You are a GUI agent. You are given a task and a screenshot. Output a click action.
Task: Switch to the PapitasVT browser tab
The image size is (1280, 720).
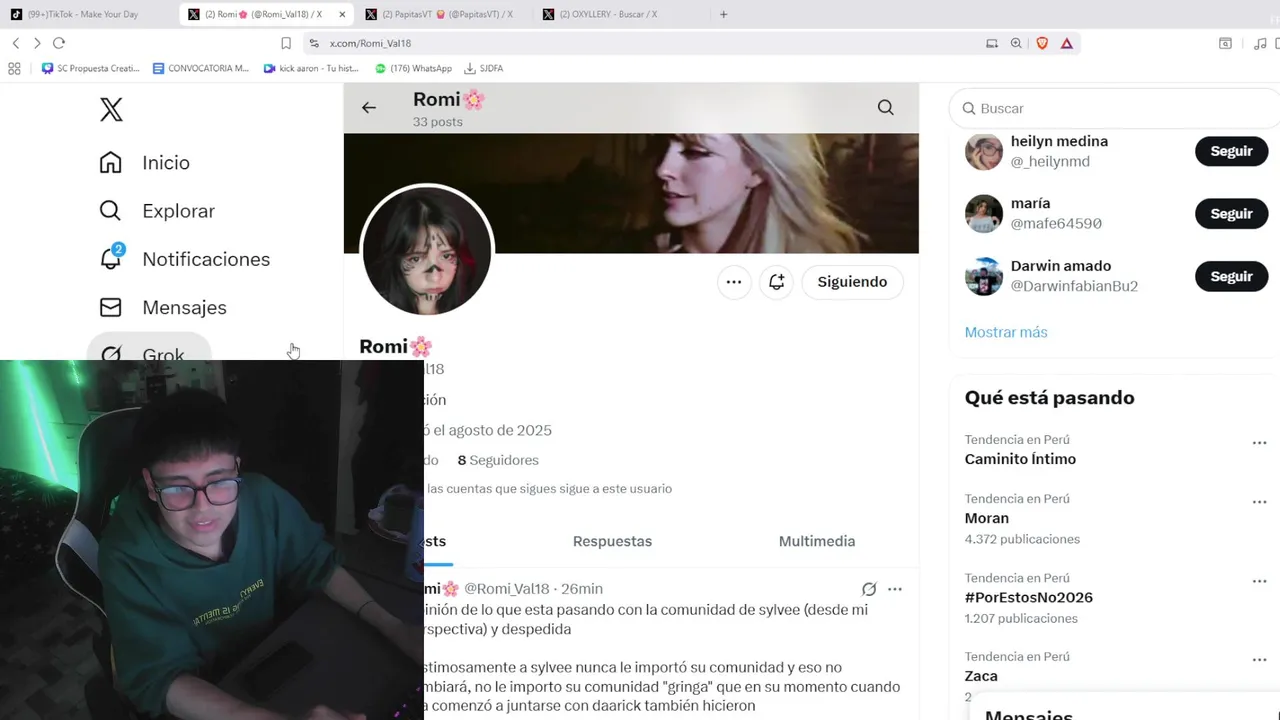point(444,14)
